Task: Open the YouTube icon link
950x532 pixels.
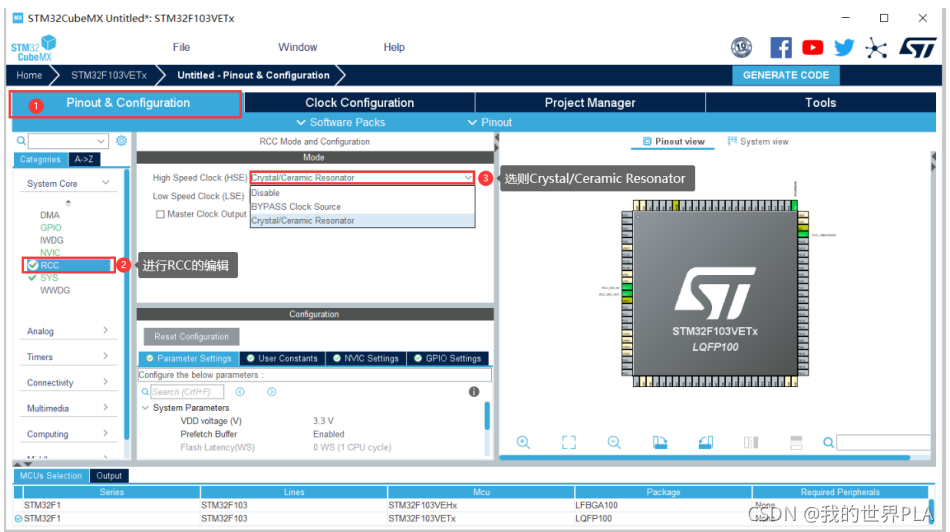Action: click(x=812, y=47)
